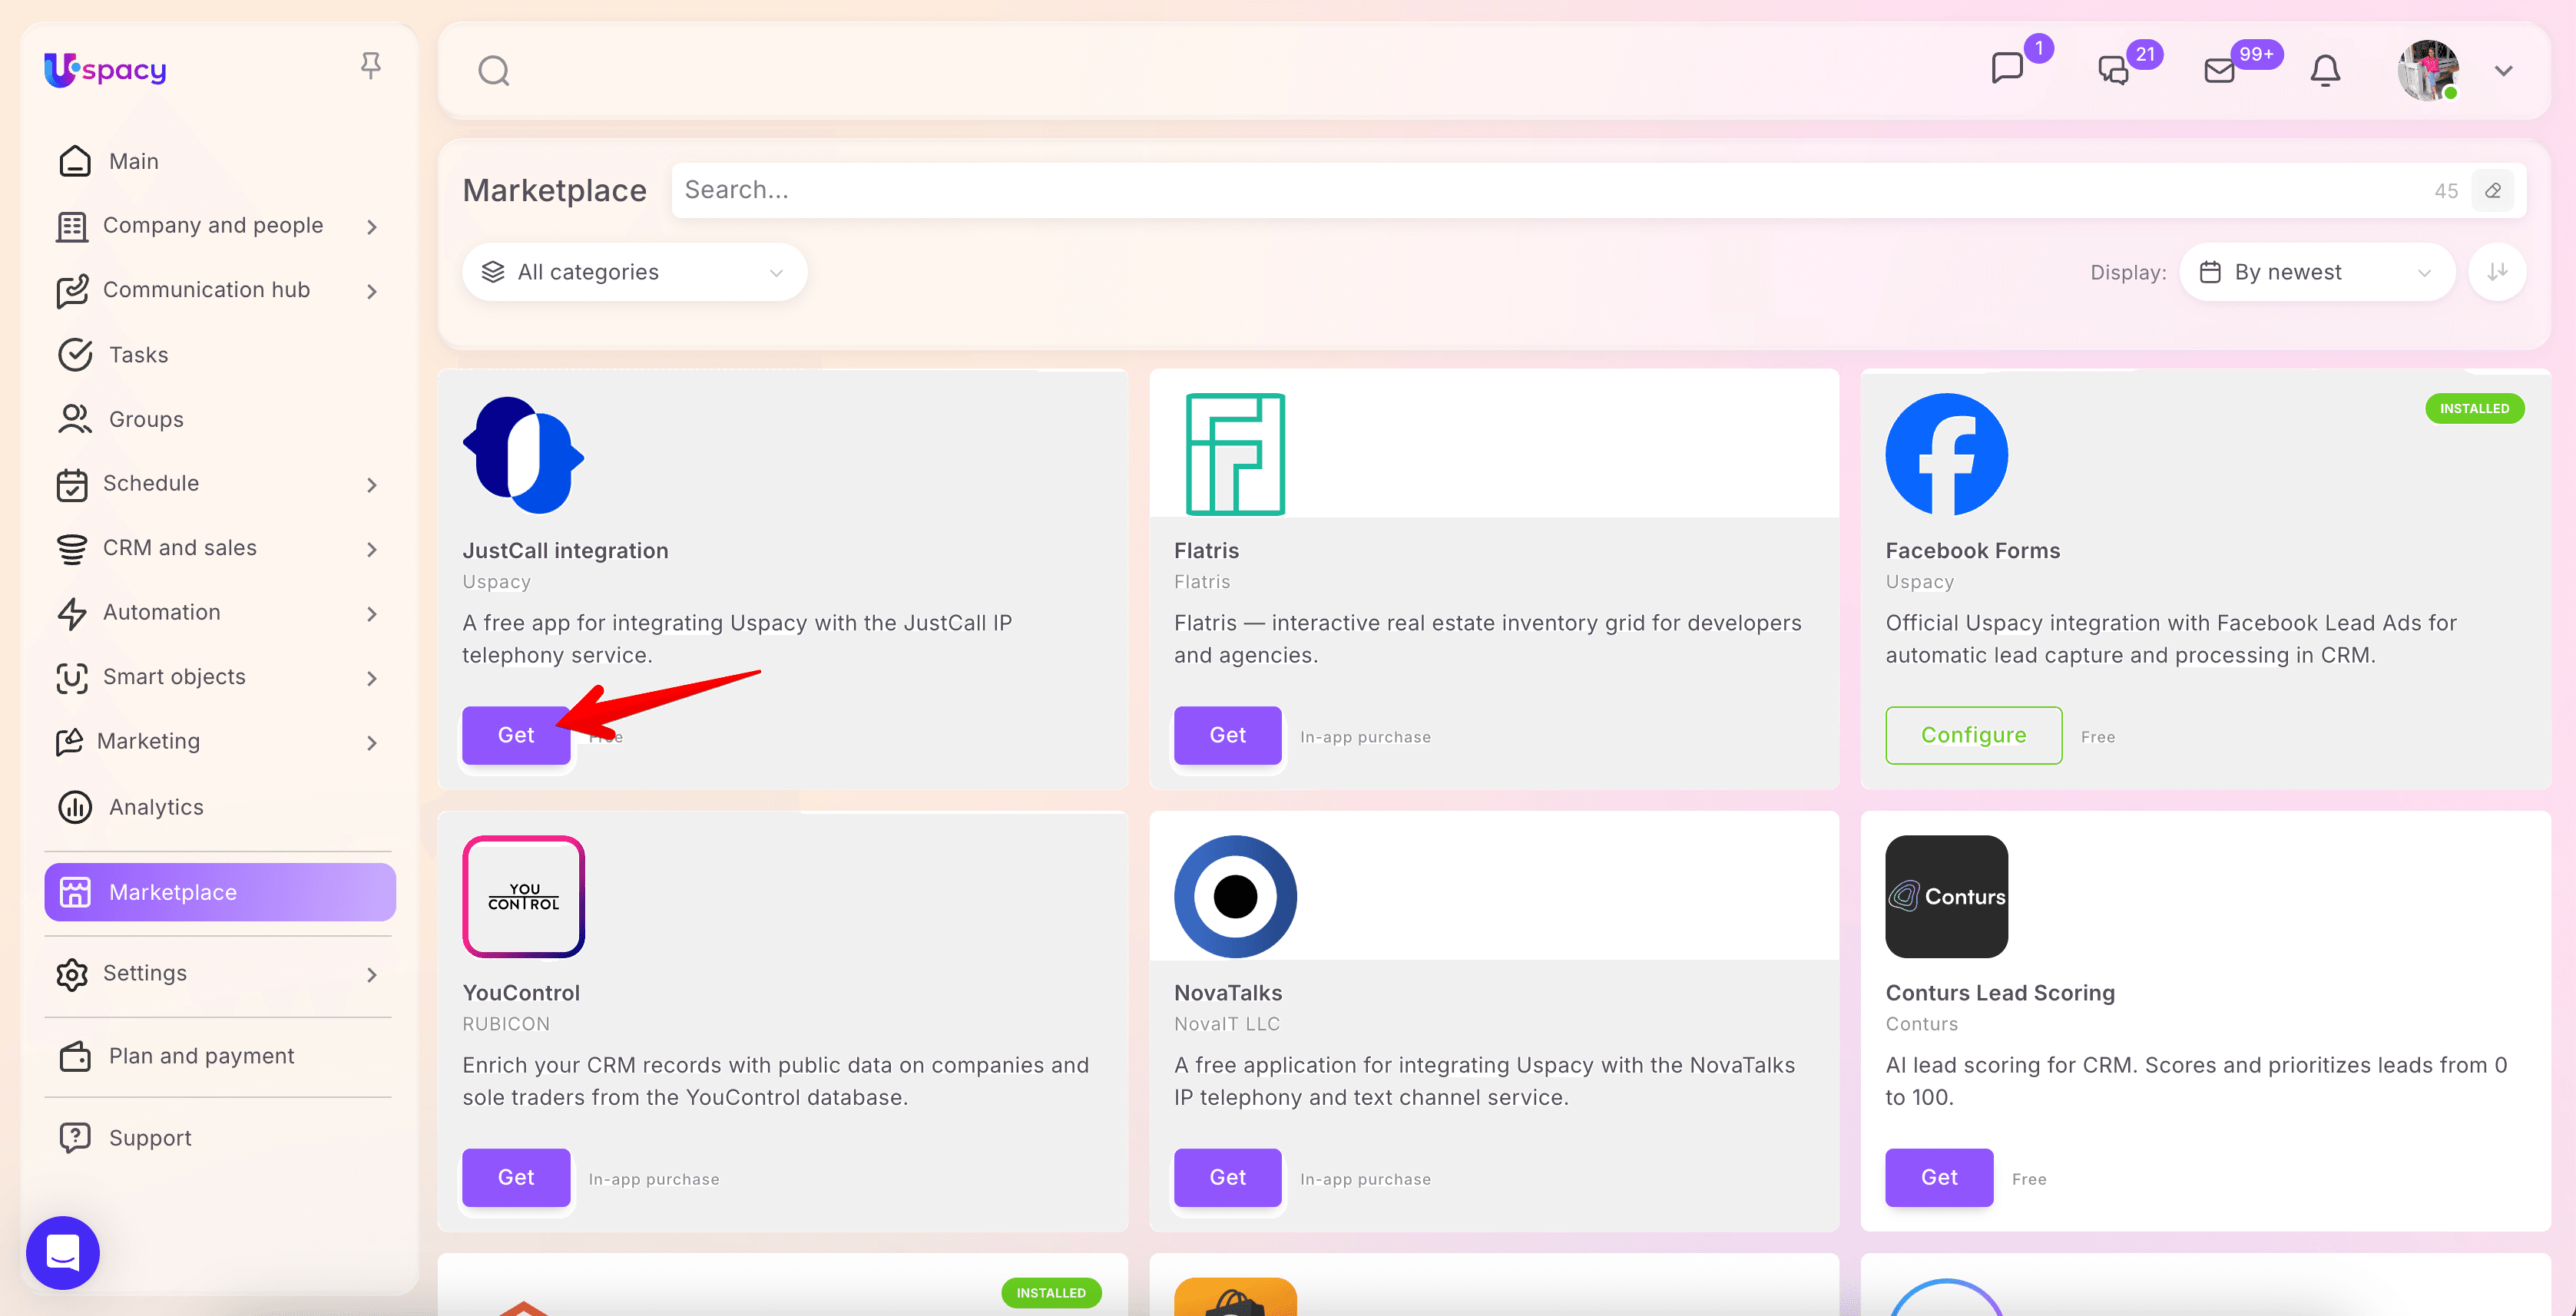Get the YouControl app
Screen dimensions: 2576x1316
click(516, 1177)
